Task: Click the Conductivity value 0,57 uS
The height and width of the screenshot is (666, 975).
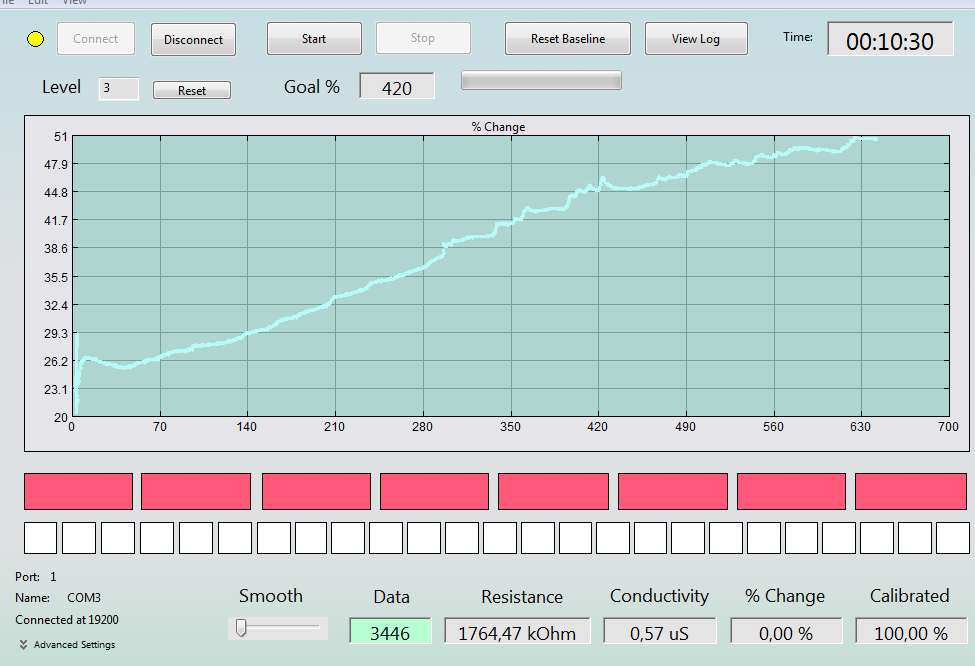Action: point(659,631)
